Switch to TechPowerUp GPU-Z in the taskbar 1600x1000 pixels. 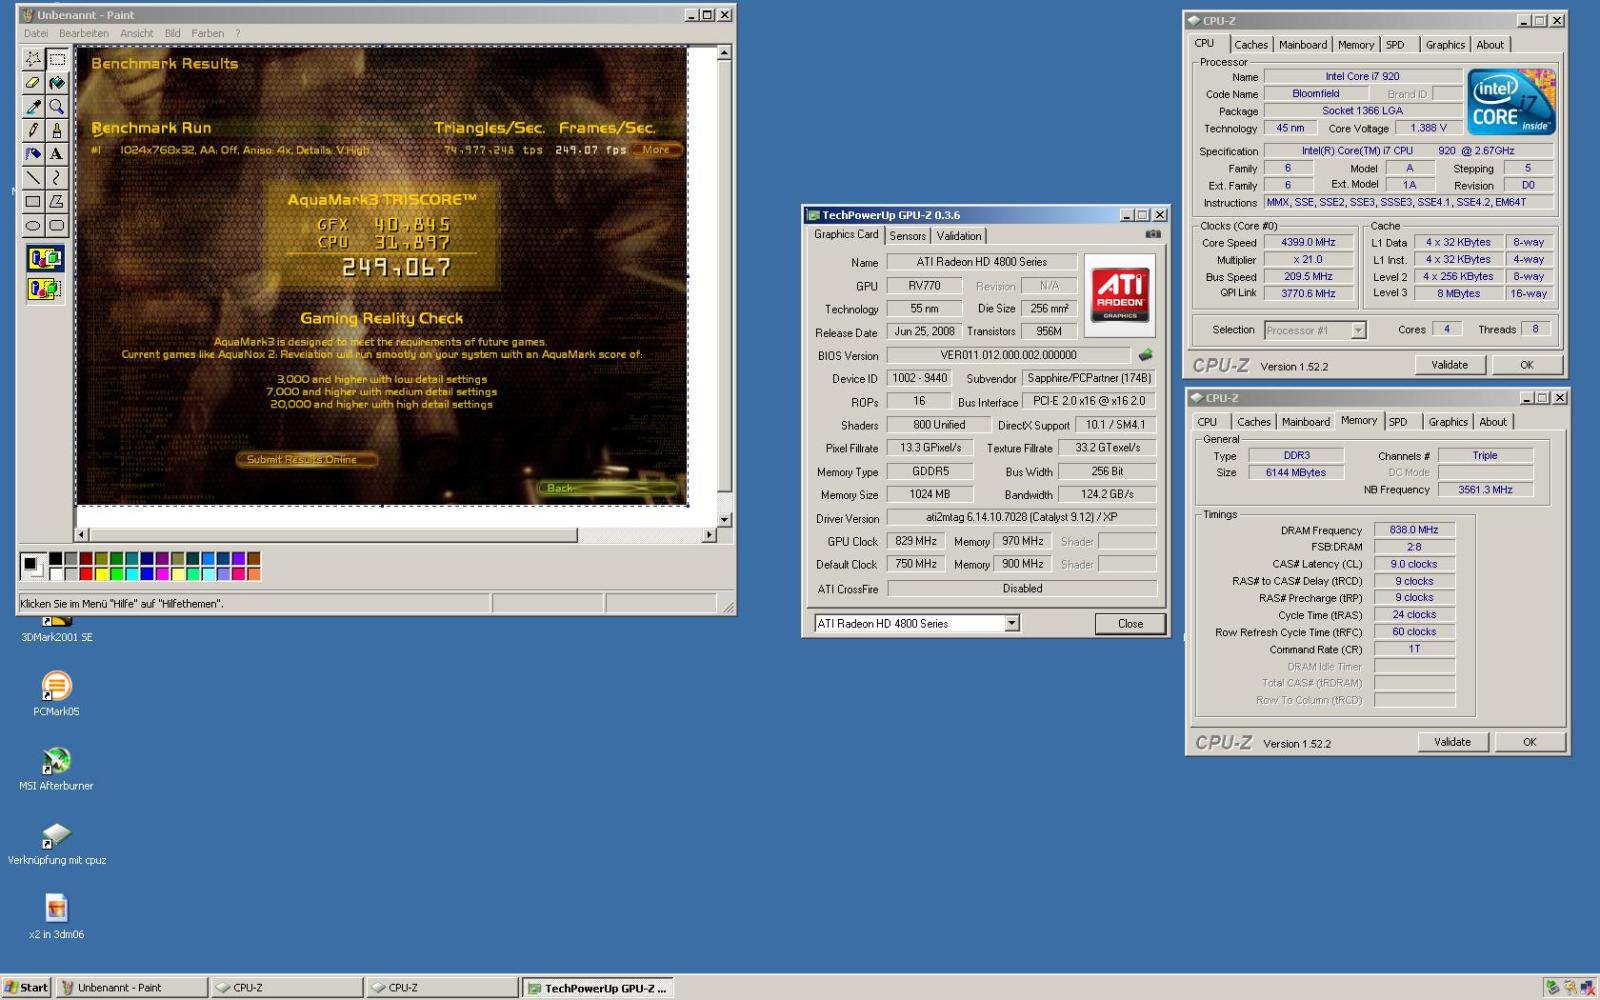pos(598,987)
